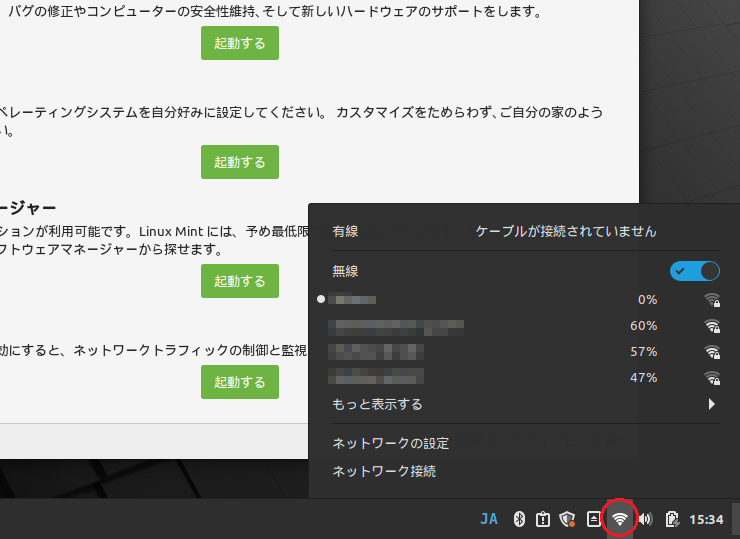Click the Wi-Fi network tray icon

[619, 519]
